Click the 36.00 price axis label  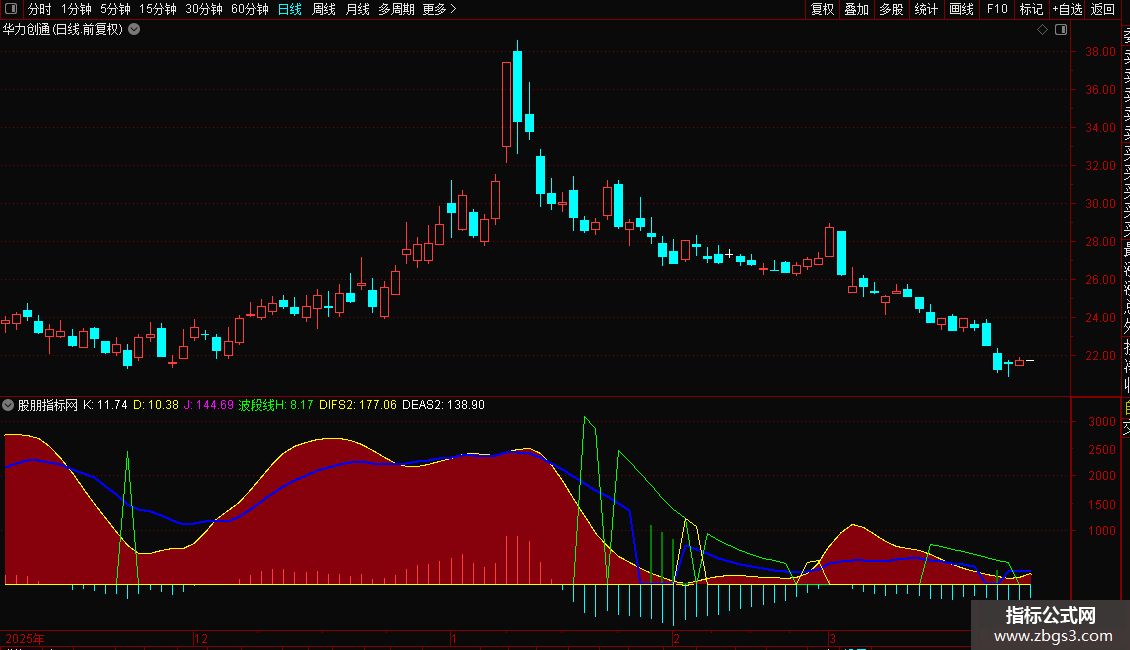(1100, 90)
